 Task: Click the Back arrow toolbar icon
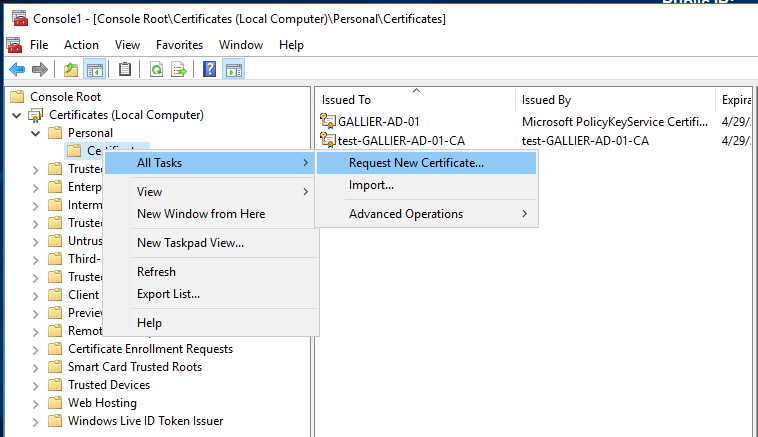17,70
